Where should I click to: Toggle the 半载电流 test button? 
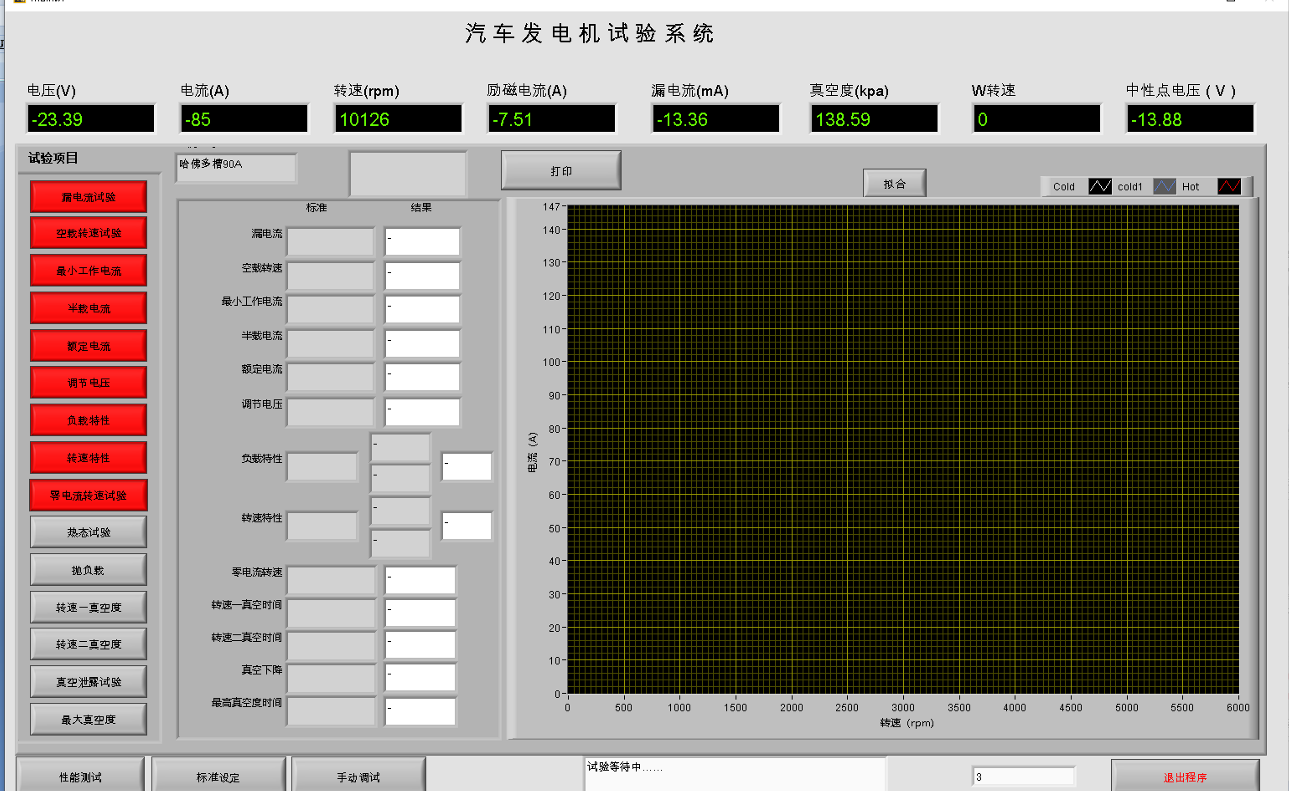[88, 308]
